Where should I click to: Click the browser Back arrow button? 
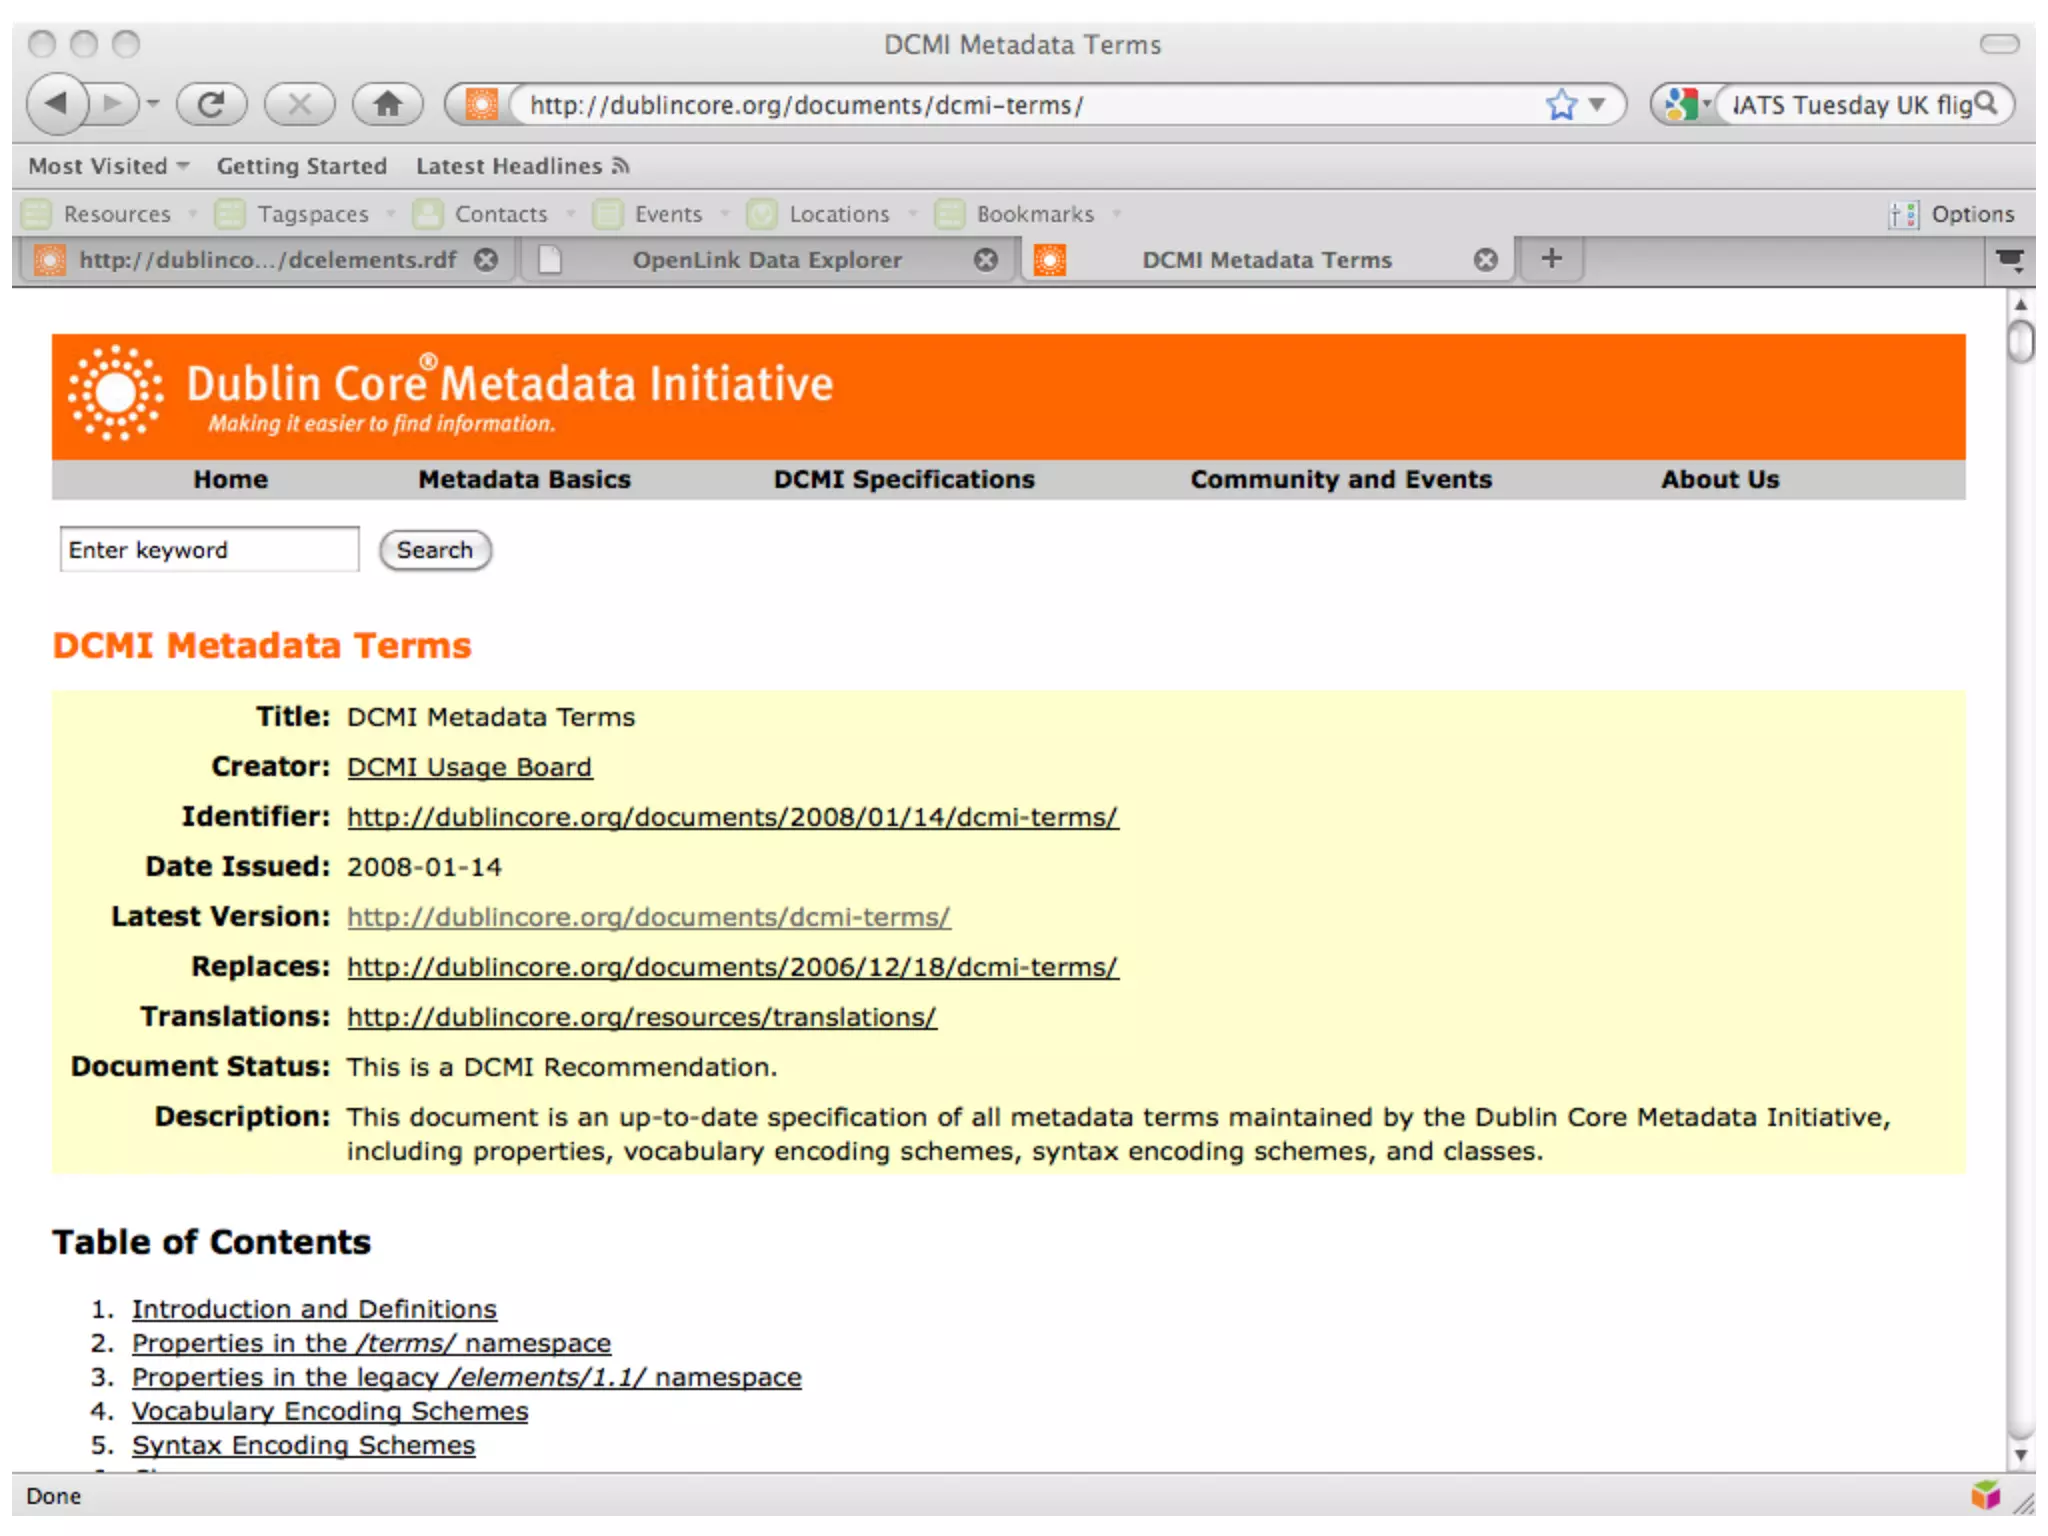(x=57, y=103)
